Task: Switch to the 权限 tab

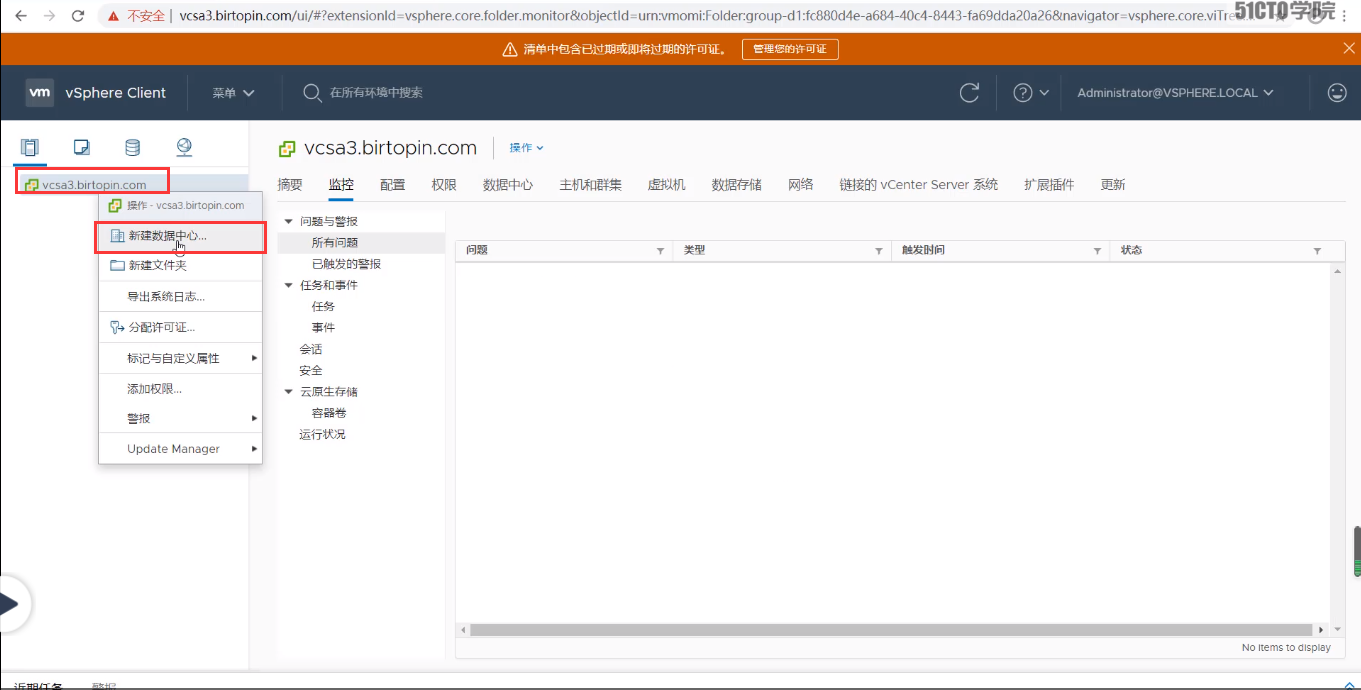Action: (444, 185)
